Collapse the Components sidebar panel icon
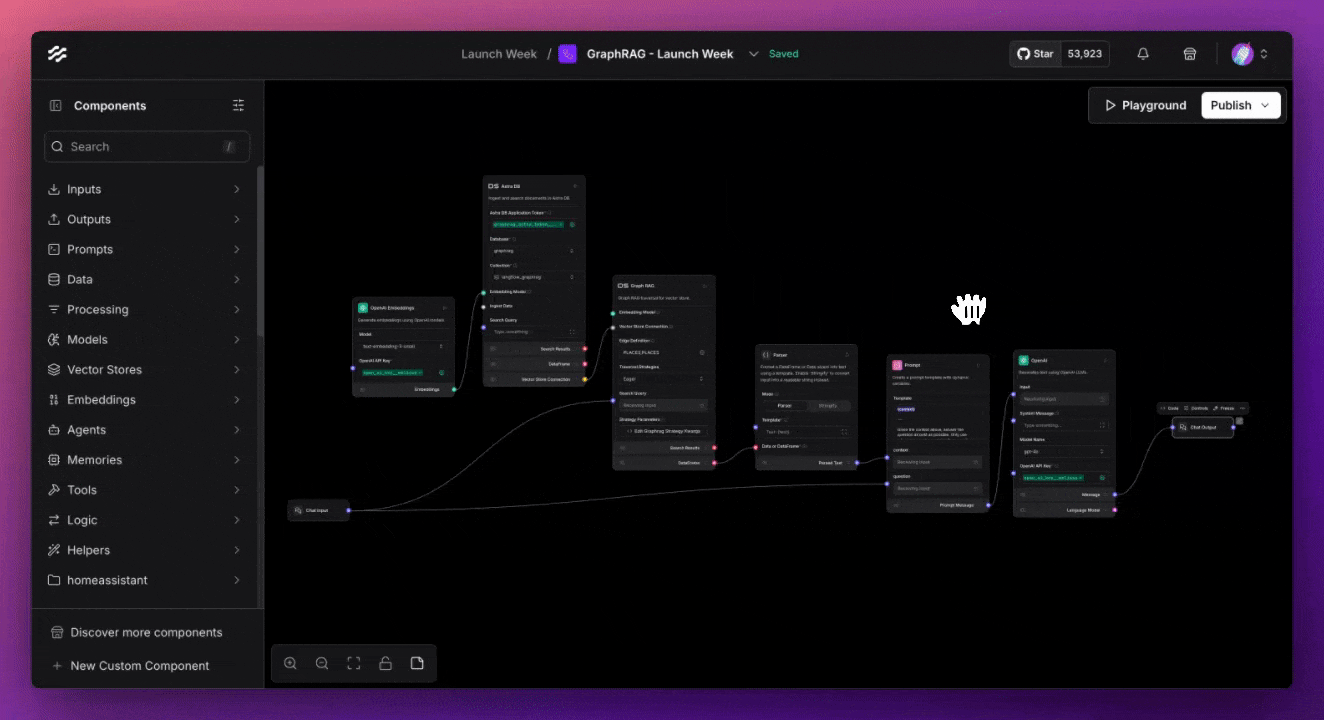 pyautogui.click(x=56, y=106)
